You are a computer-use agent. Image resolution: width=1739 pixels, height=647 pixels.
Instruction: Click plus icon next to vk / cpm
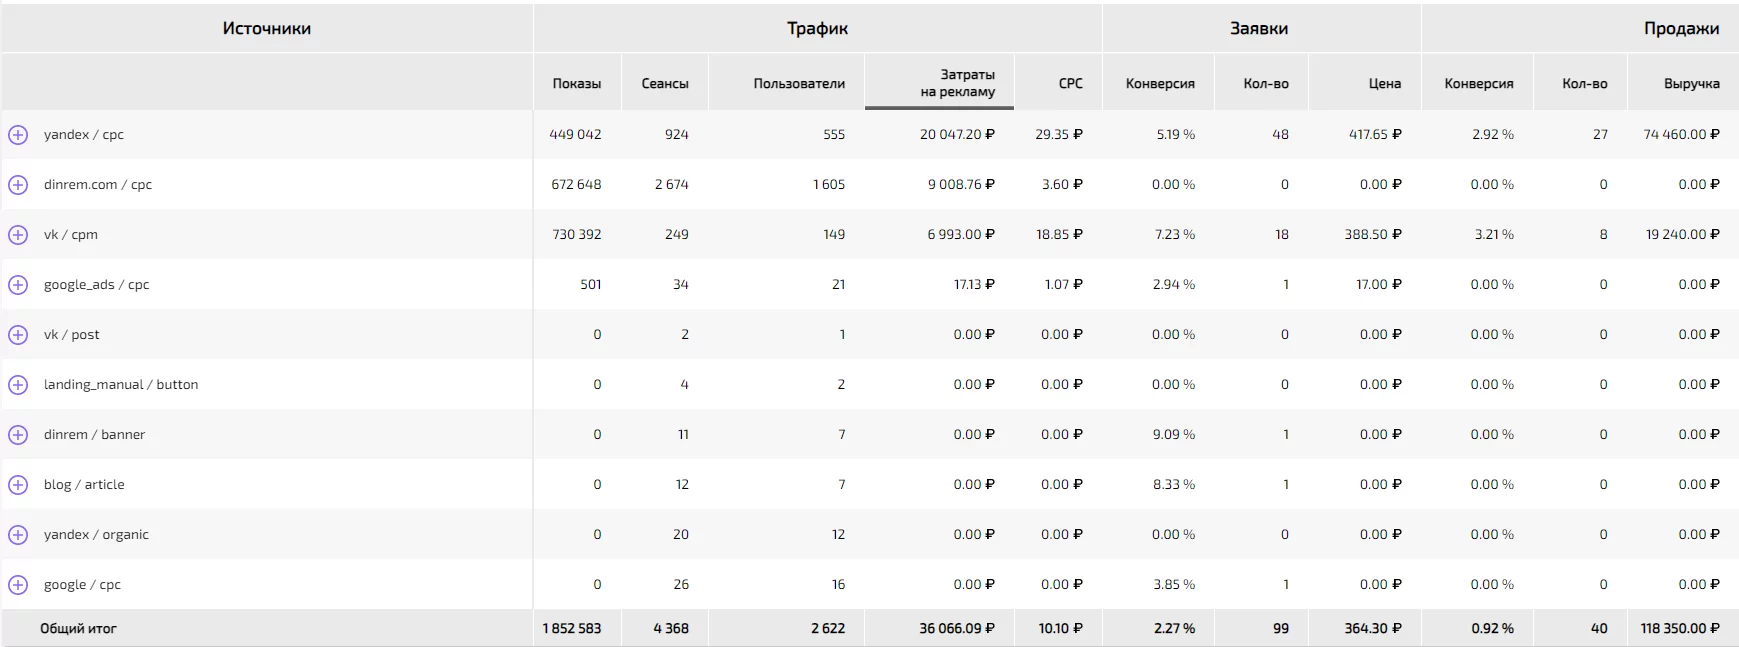coord(18,234)
